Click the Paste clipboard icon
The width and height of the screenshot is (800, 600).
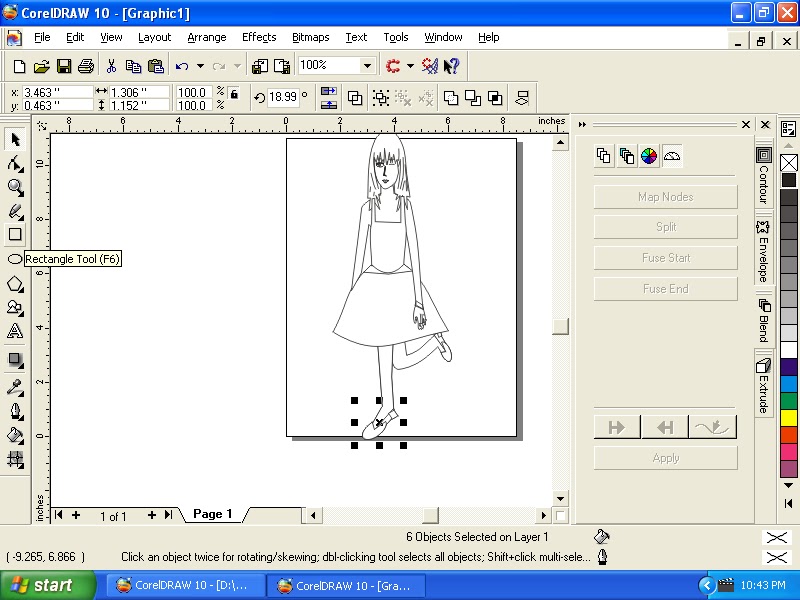pos(156,66)
